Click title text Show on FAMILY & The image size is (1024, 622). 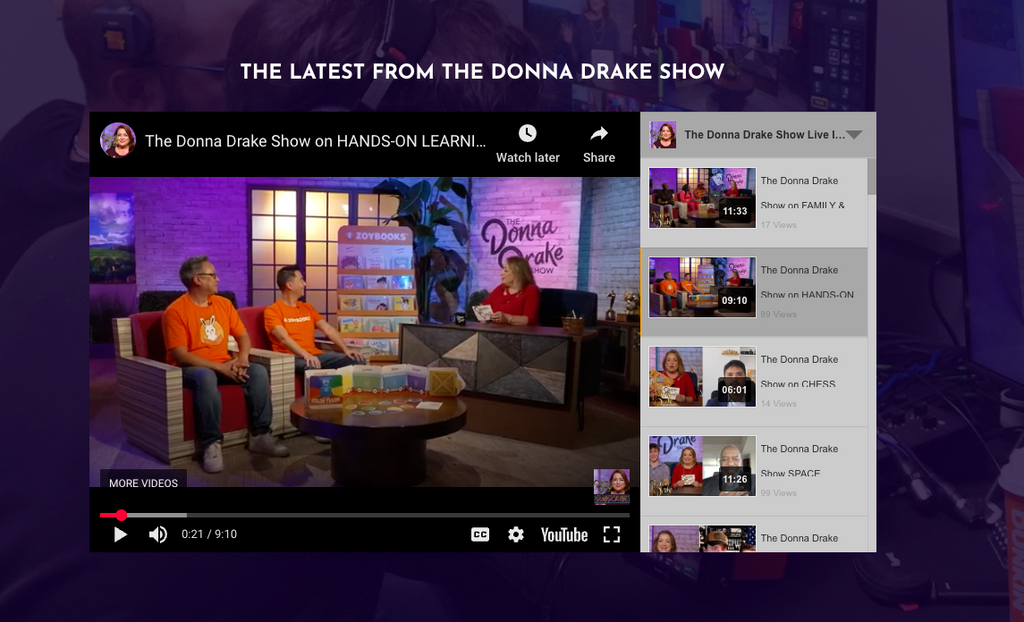coord(803,205)
